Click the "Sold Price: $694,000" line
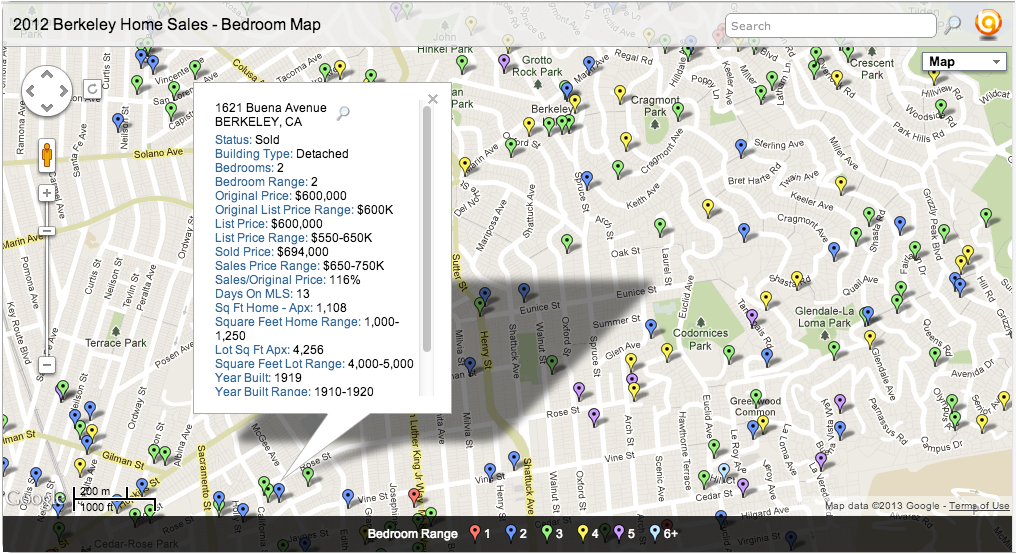Screen dimensions: 1016x554 tap(272, 251)
